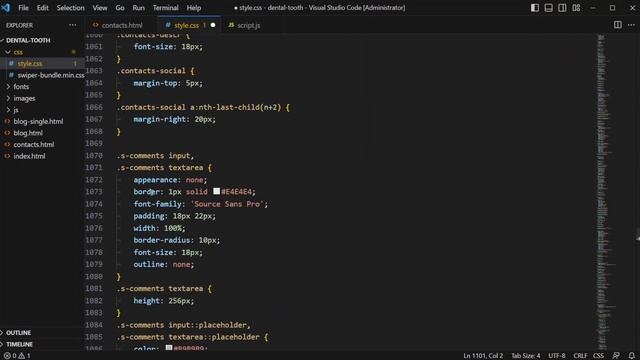Expand the fonts folder
This screenshot has width=640, height=360.
point(21,87)
